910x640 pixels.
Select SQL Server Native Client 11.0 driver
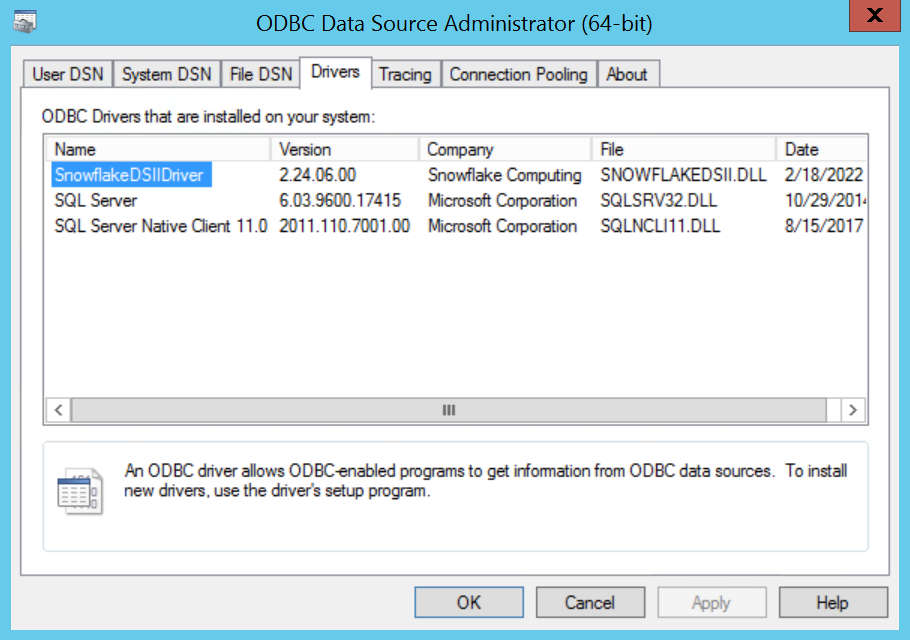tap(160, 226)
